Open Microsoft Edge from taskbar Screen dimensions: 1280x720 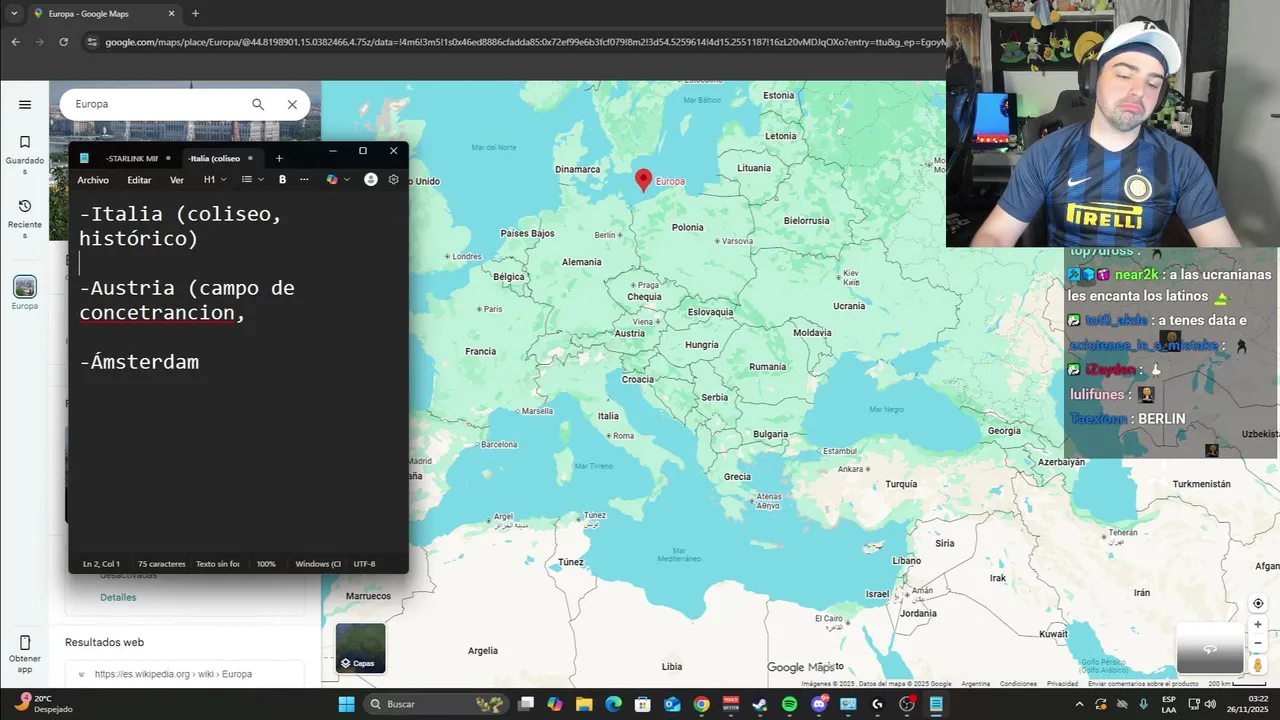(613, 704)
